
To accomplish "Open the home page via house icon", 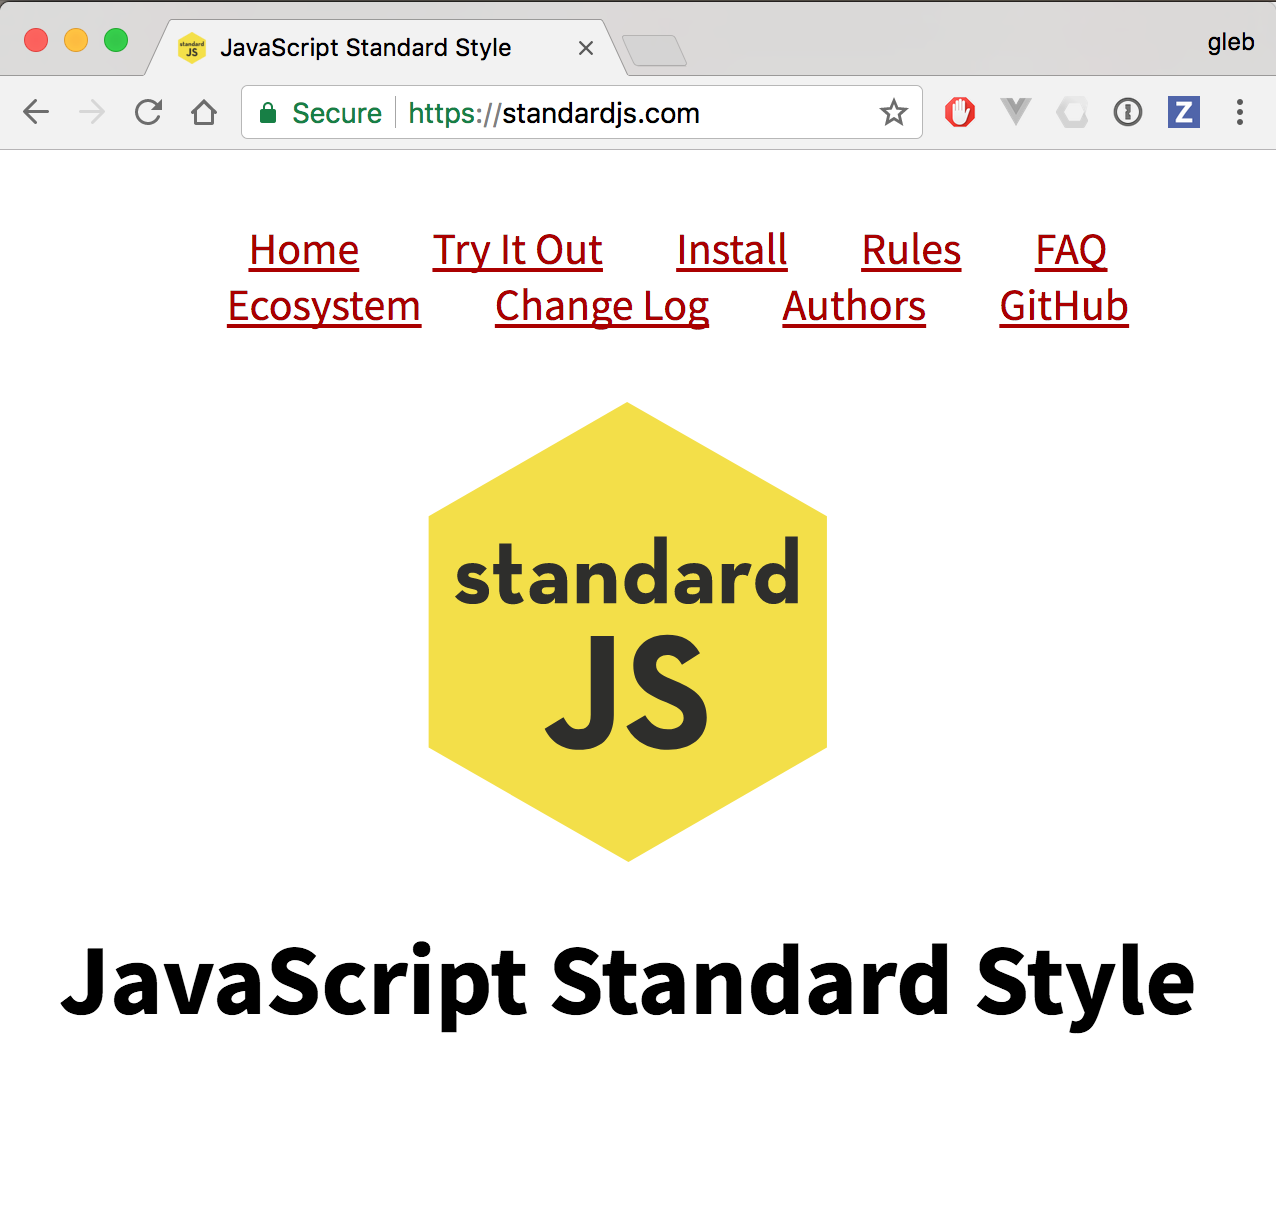I will pyautogui.click(x=204, y=112).
